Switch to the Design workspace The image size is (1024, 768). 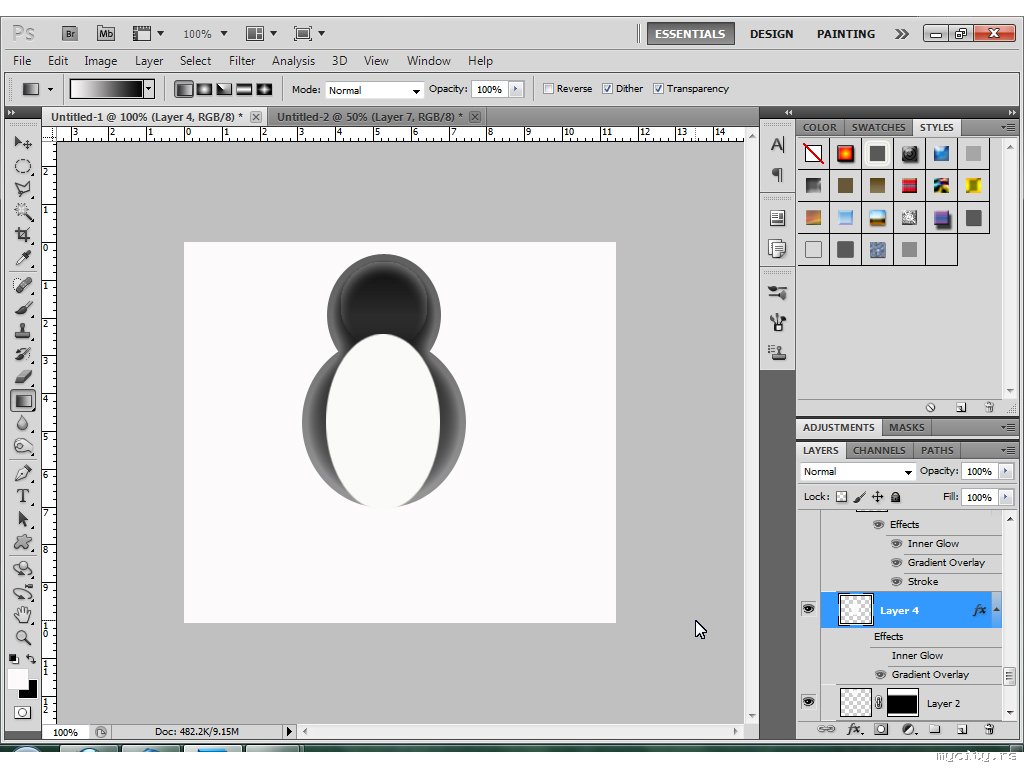(771, 34)
